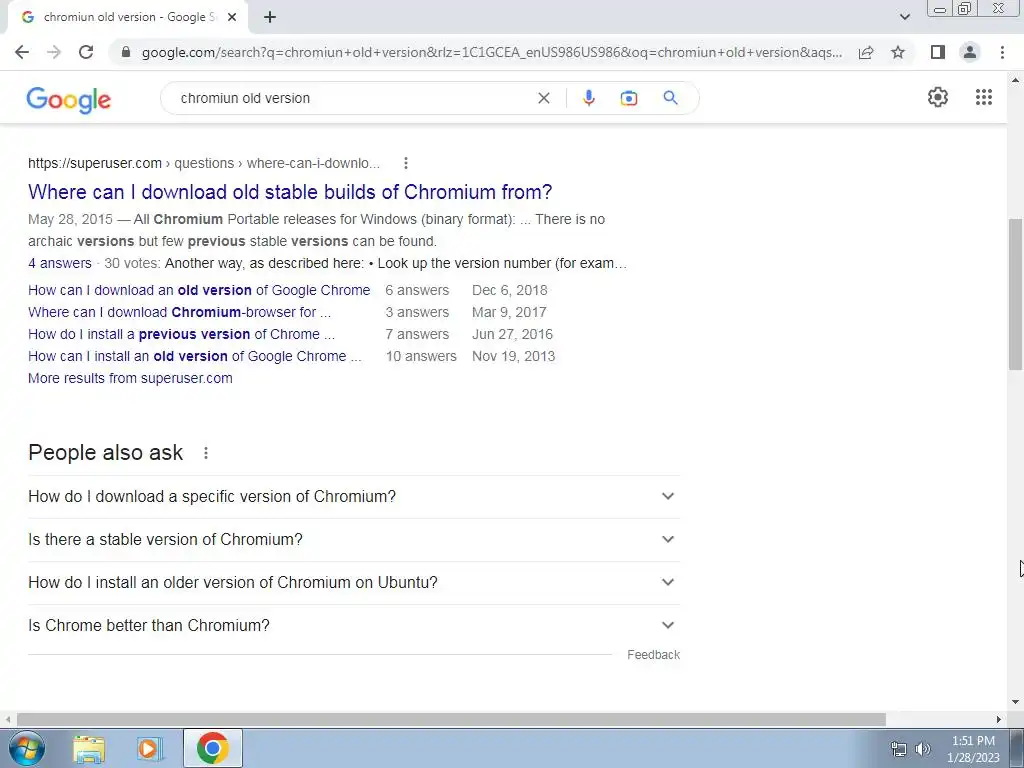Open the new tab plus button
Screen dimensions: 1024x768
(x=270, y=18)
